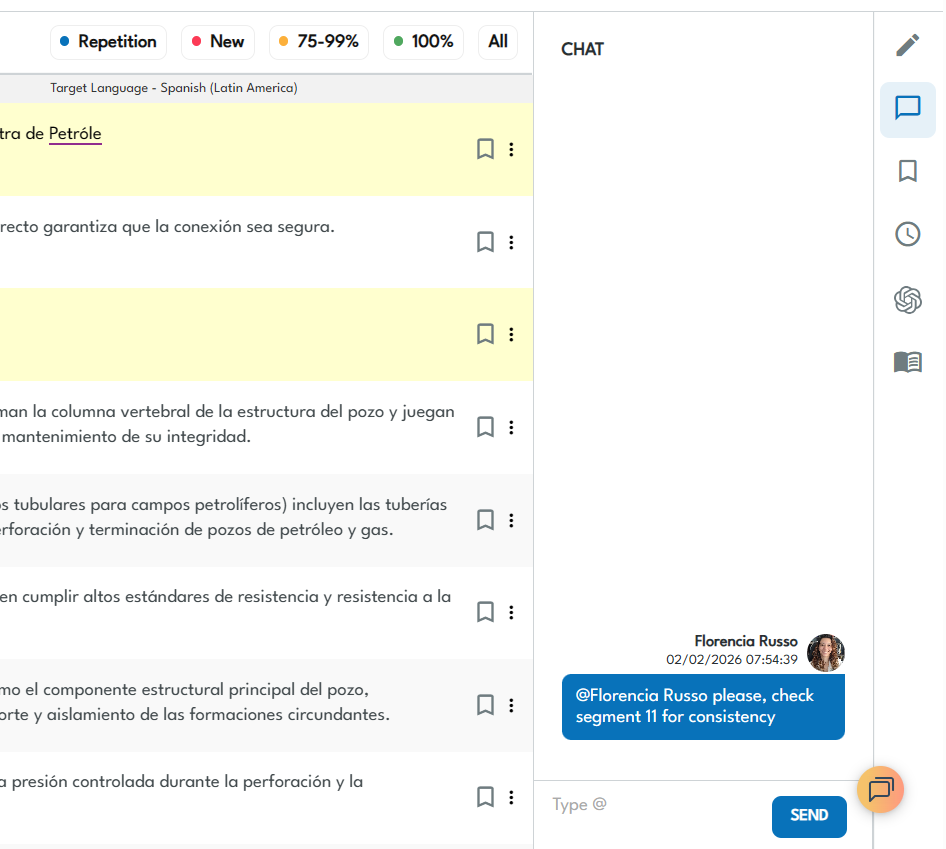Select the green 100% match filter
946x849 pixels.
[423, 42]
